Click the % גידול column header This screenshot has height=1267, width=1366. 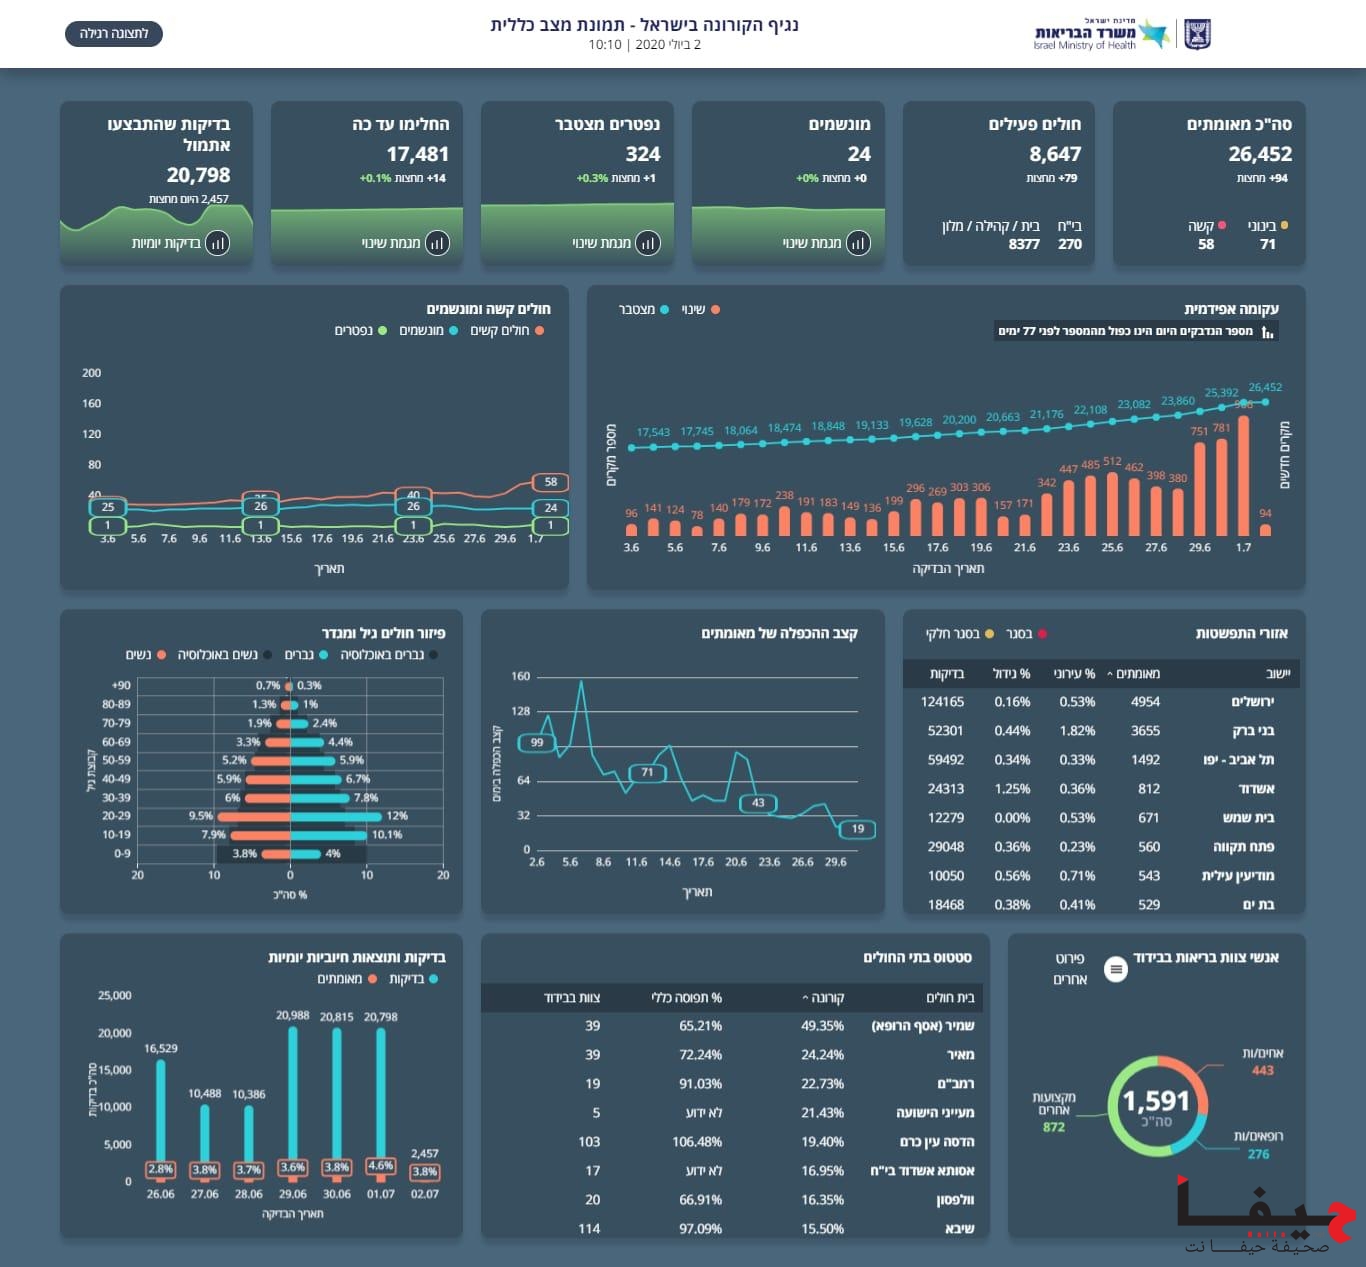pyautogui.click(x=1011, y=674)
